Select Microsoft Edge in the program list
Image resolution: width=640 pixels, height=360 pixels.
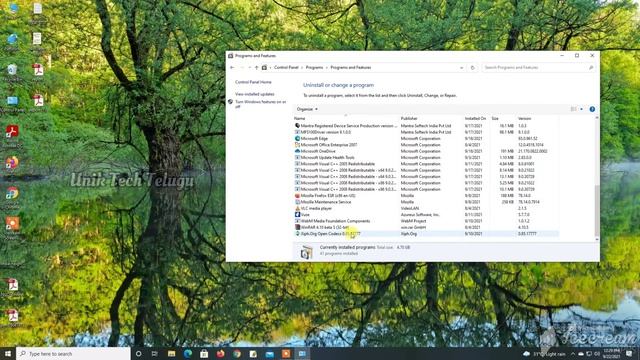[426, 138]
